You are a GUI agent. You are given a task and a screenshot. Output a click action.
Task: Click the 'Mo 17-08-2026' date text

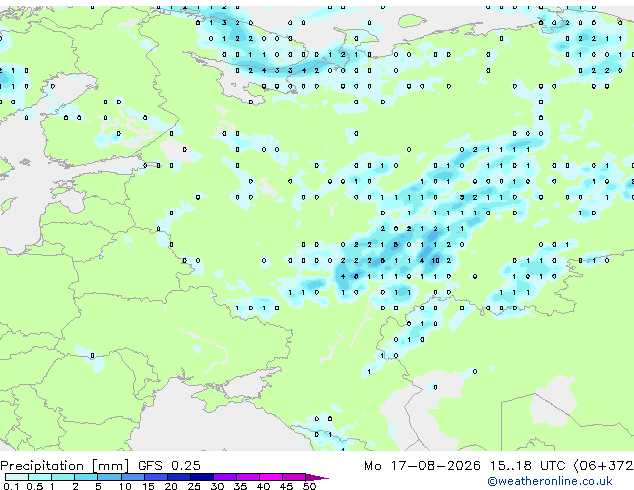tap(422, 465)
